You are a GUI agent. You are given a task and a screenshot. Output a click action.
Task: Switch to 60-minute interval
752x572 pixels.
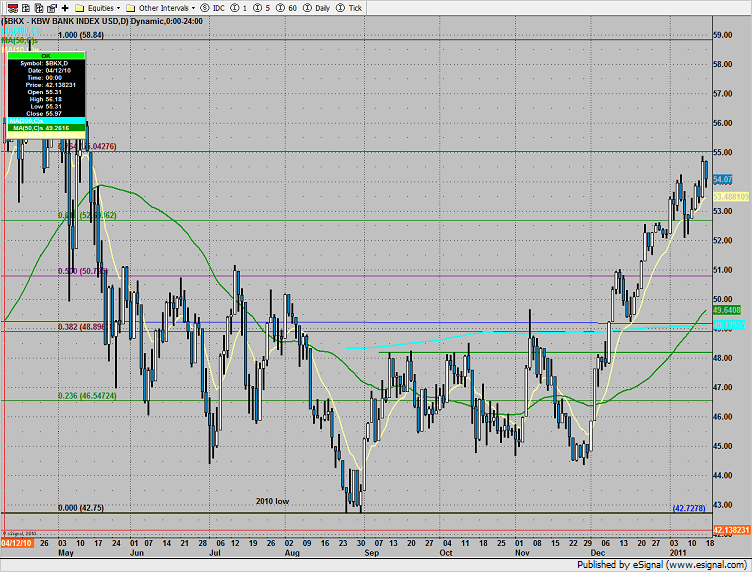(x=287, y=8)
